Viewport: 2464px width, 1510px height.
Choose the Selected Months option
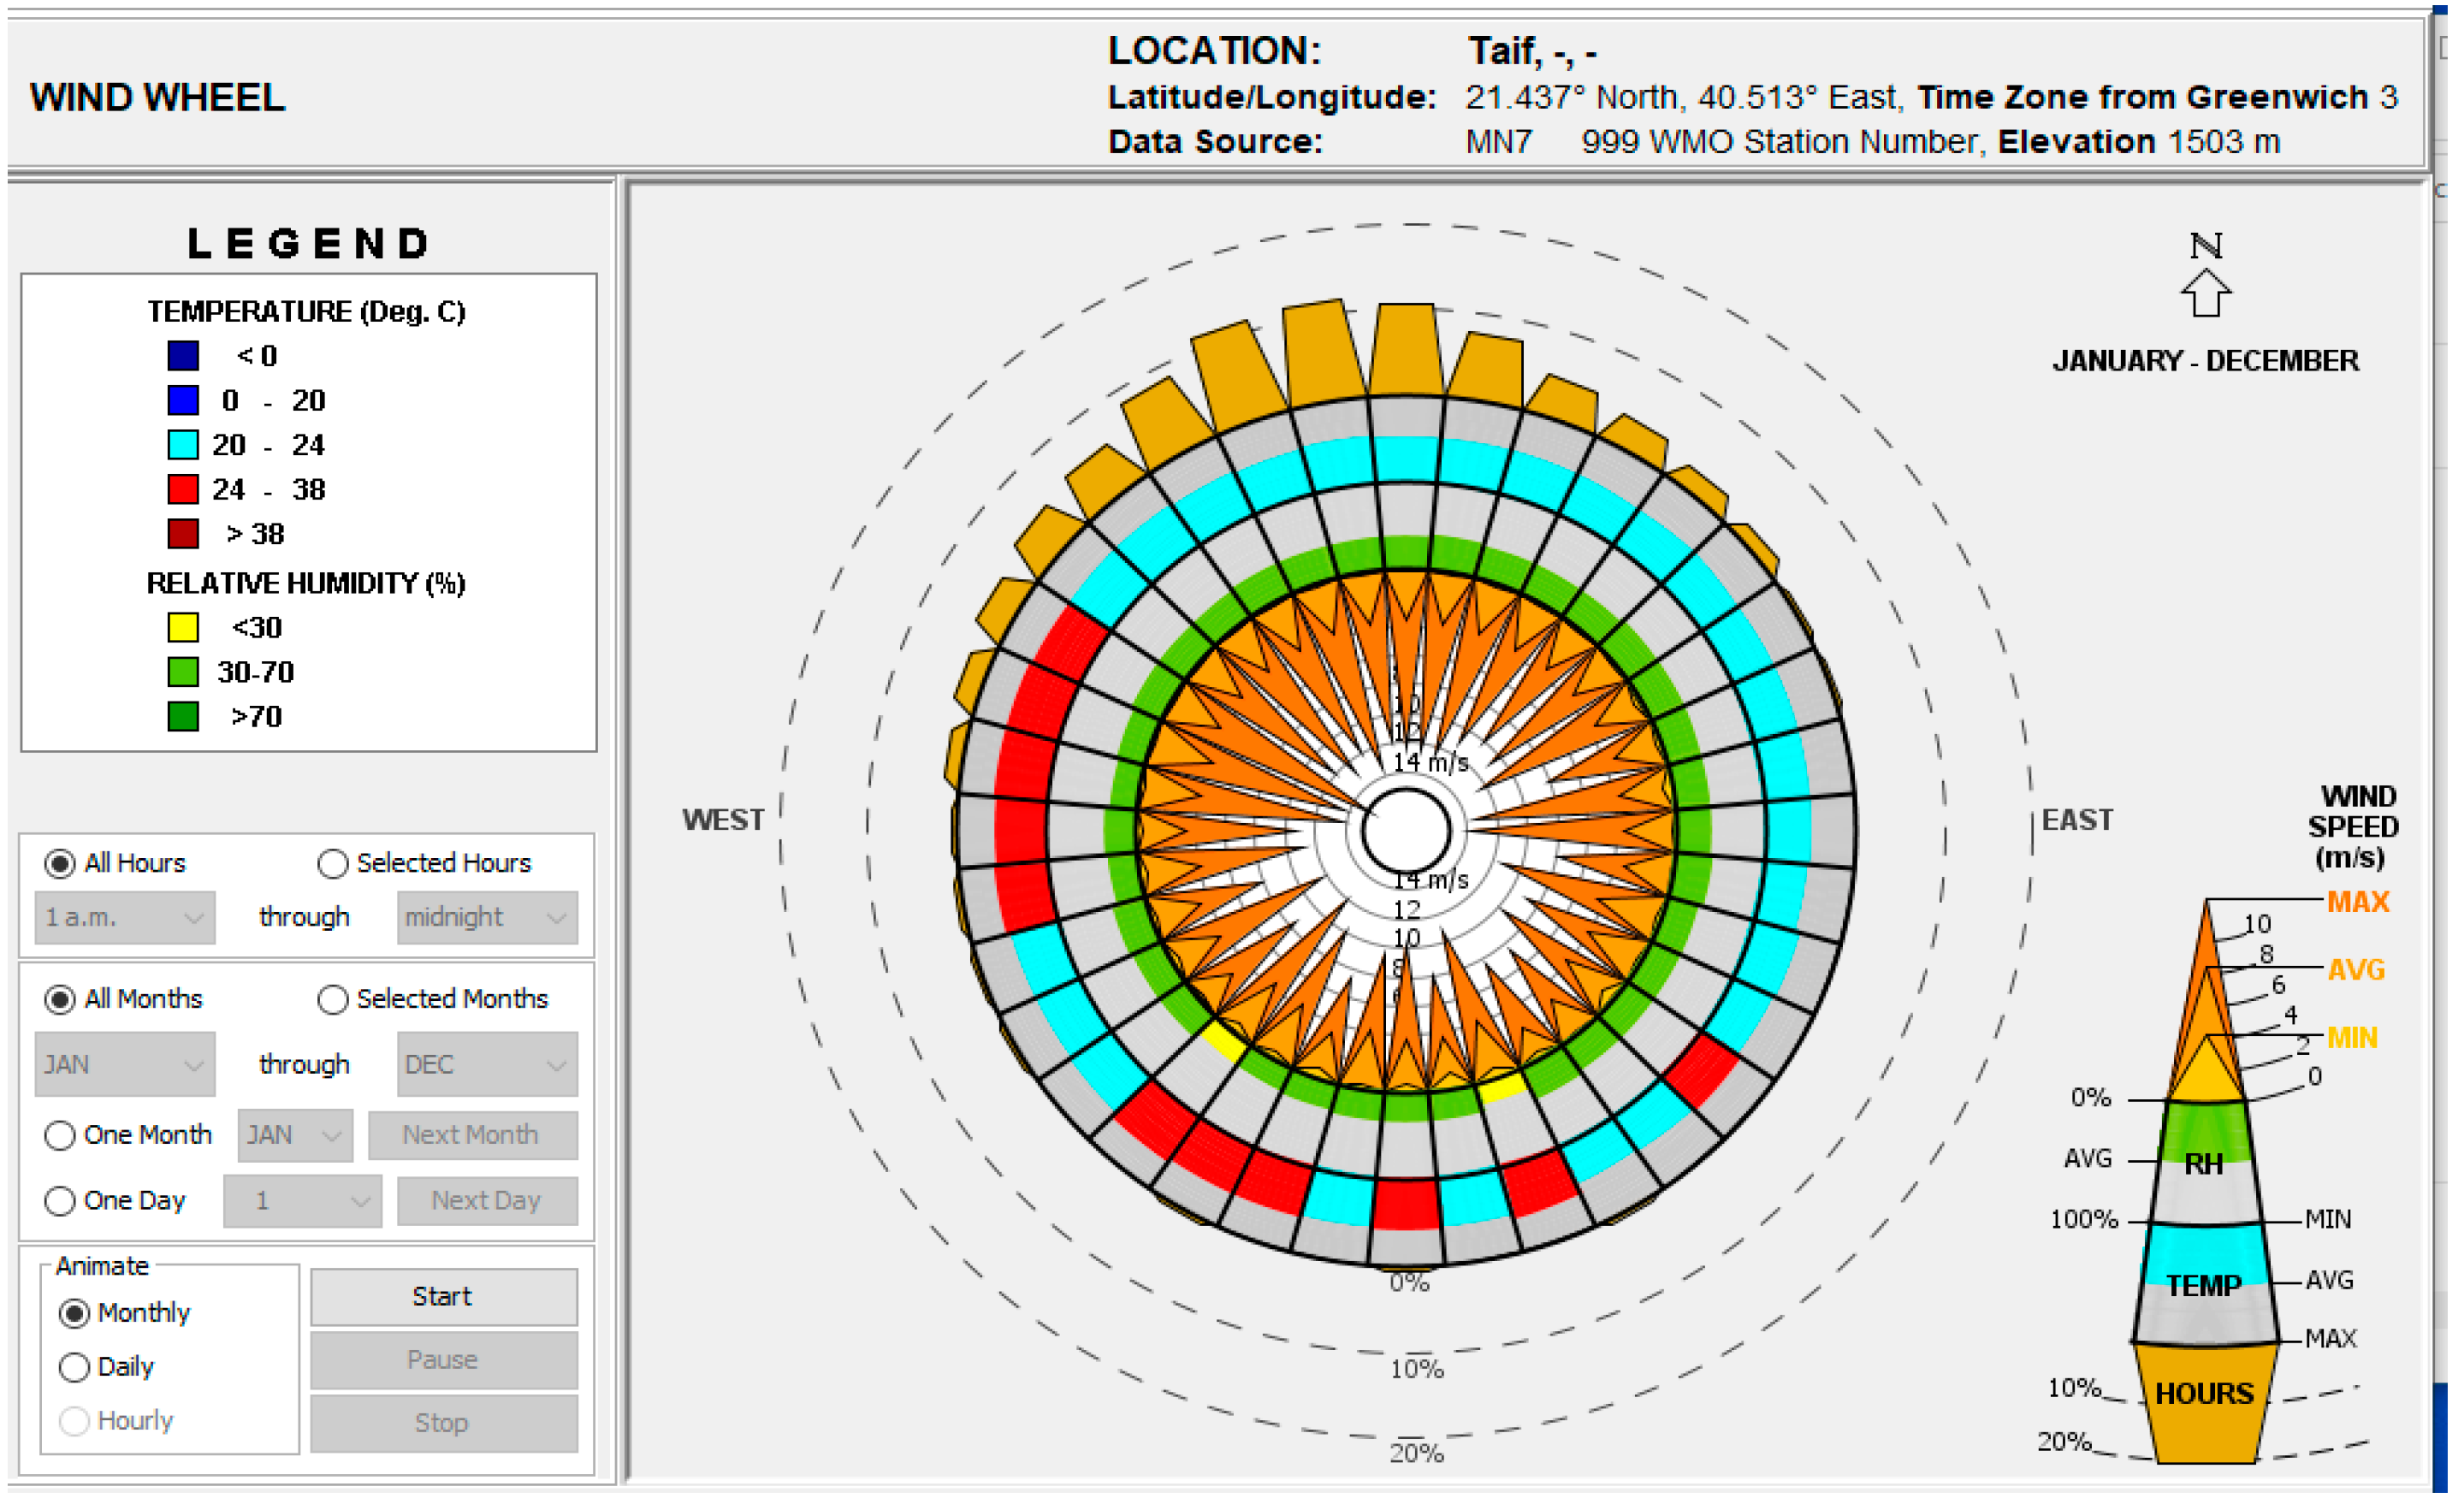click(332, 999)
